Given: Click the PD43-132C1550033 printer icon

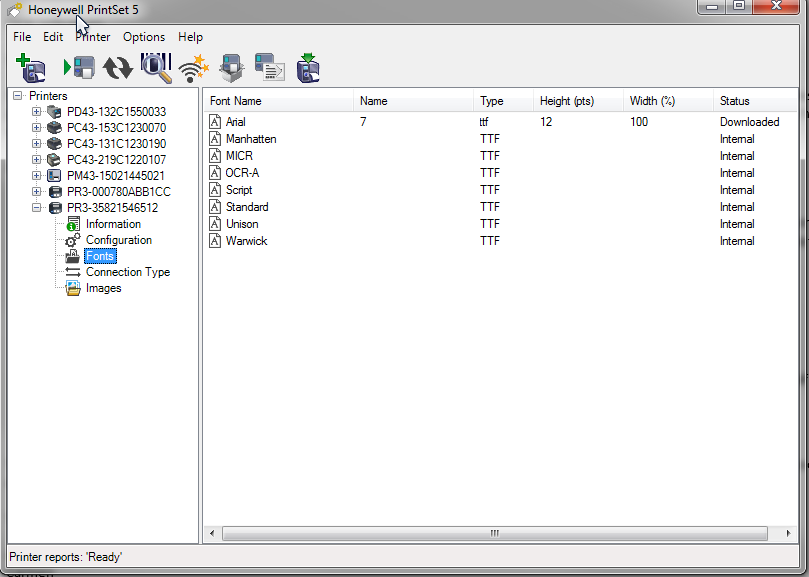Looking at the screenshot, I should (54, 111).
